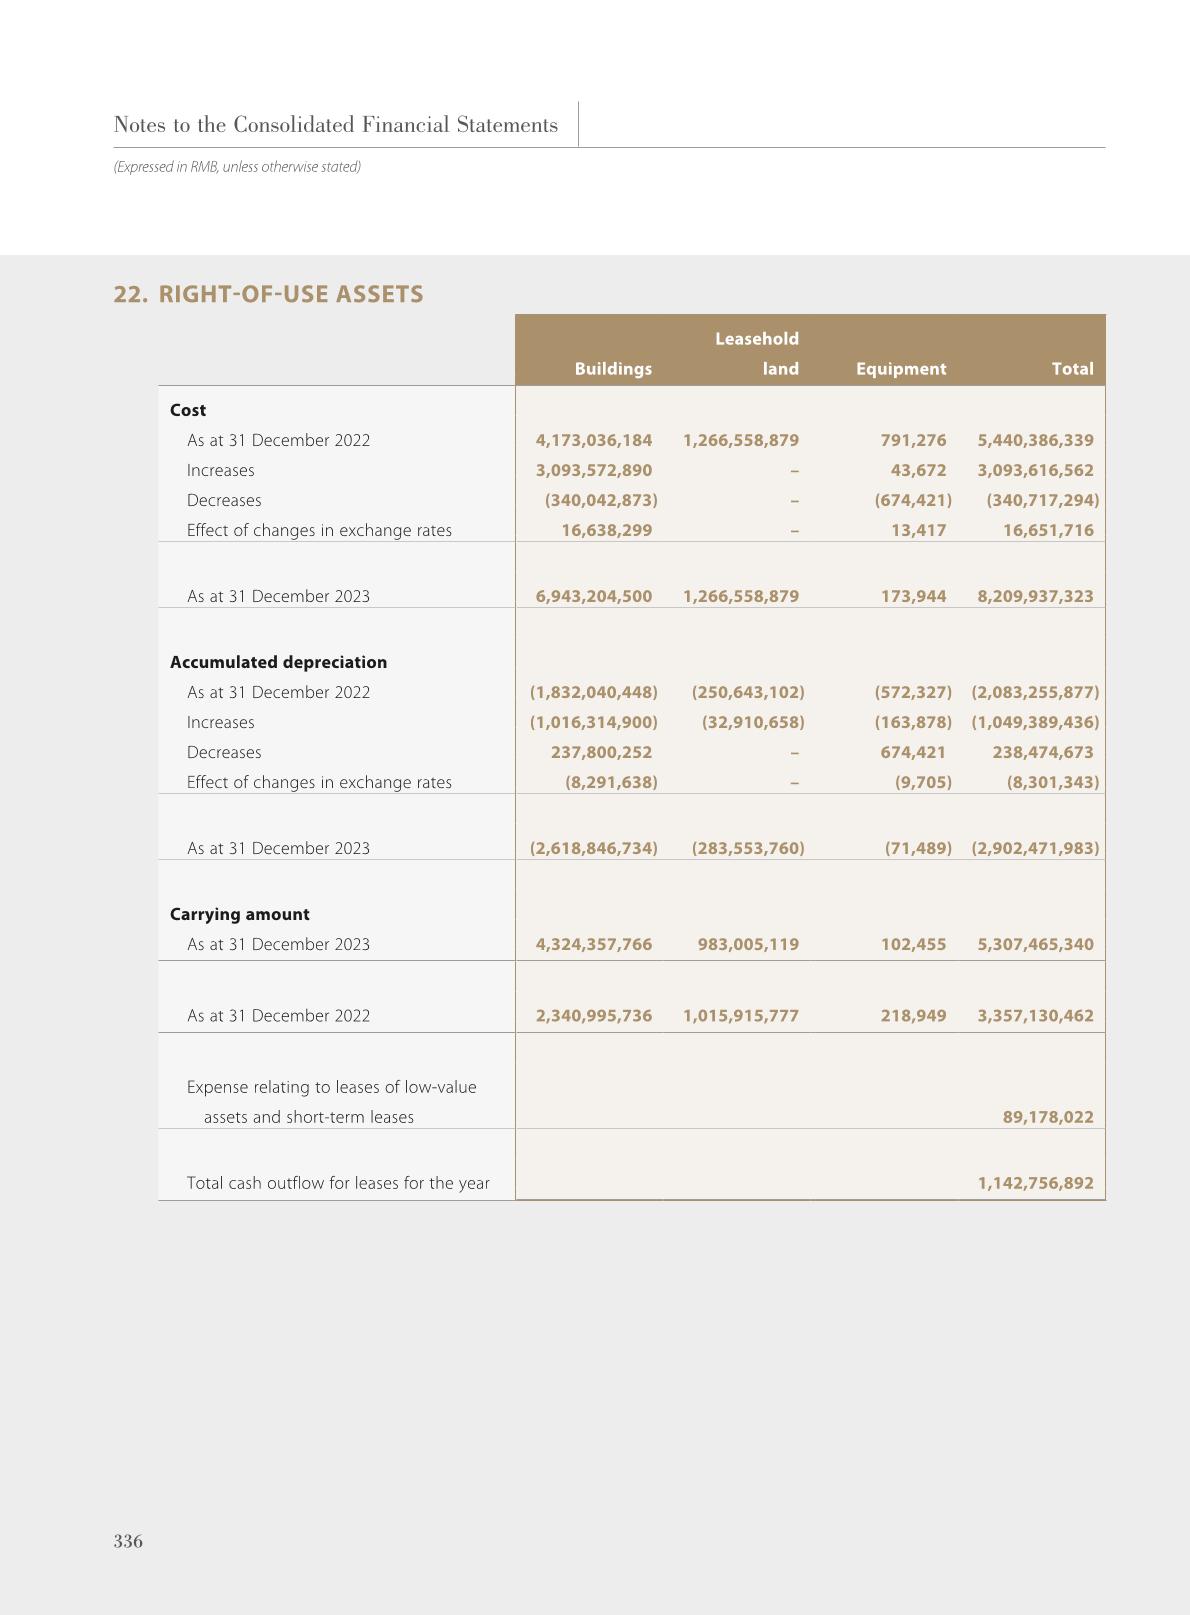Select accumulated depreciation total (2,902,471,983)
Screen dimensions: 1190x1615
coord(1034,848)
